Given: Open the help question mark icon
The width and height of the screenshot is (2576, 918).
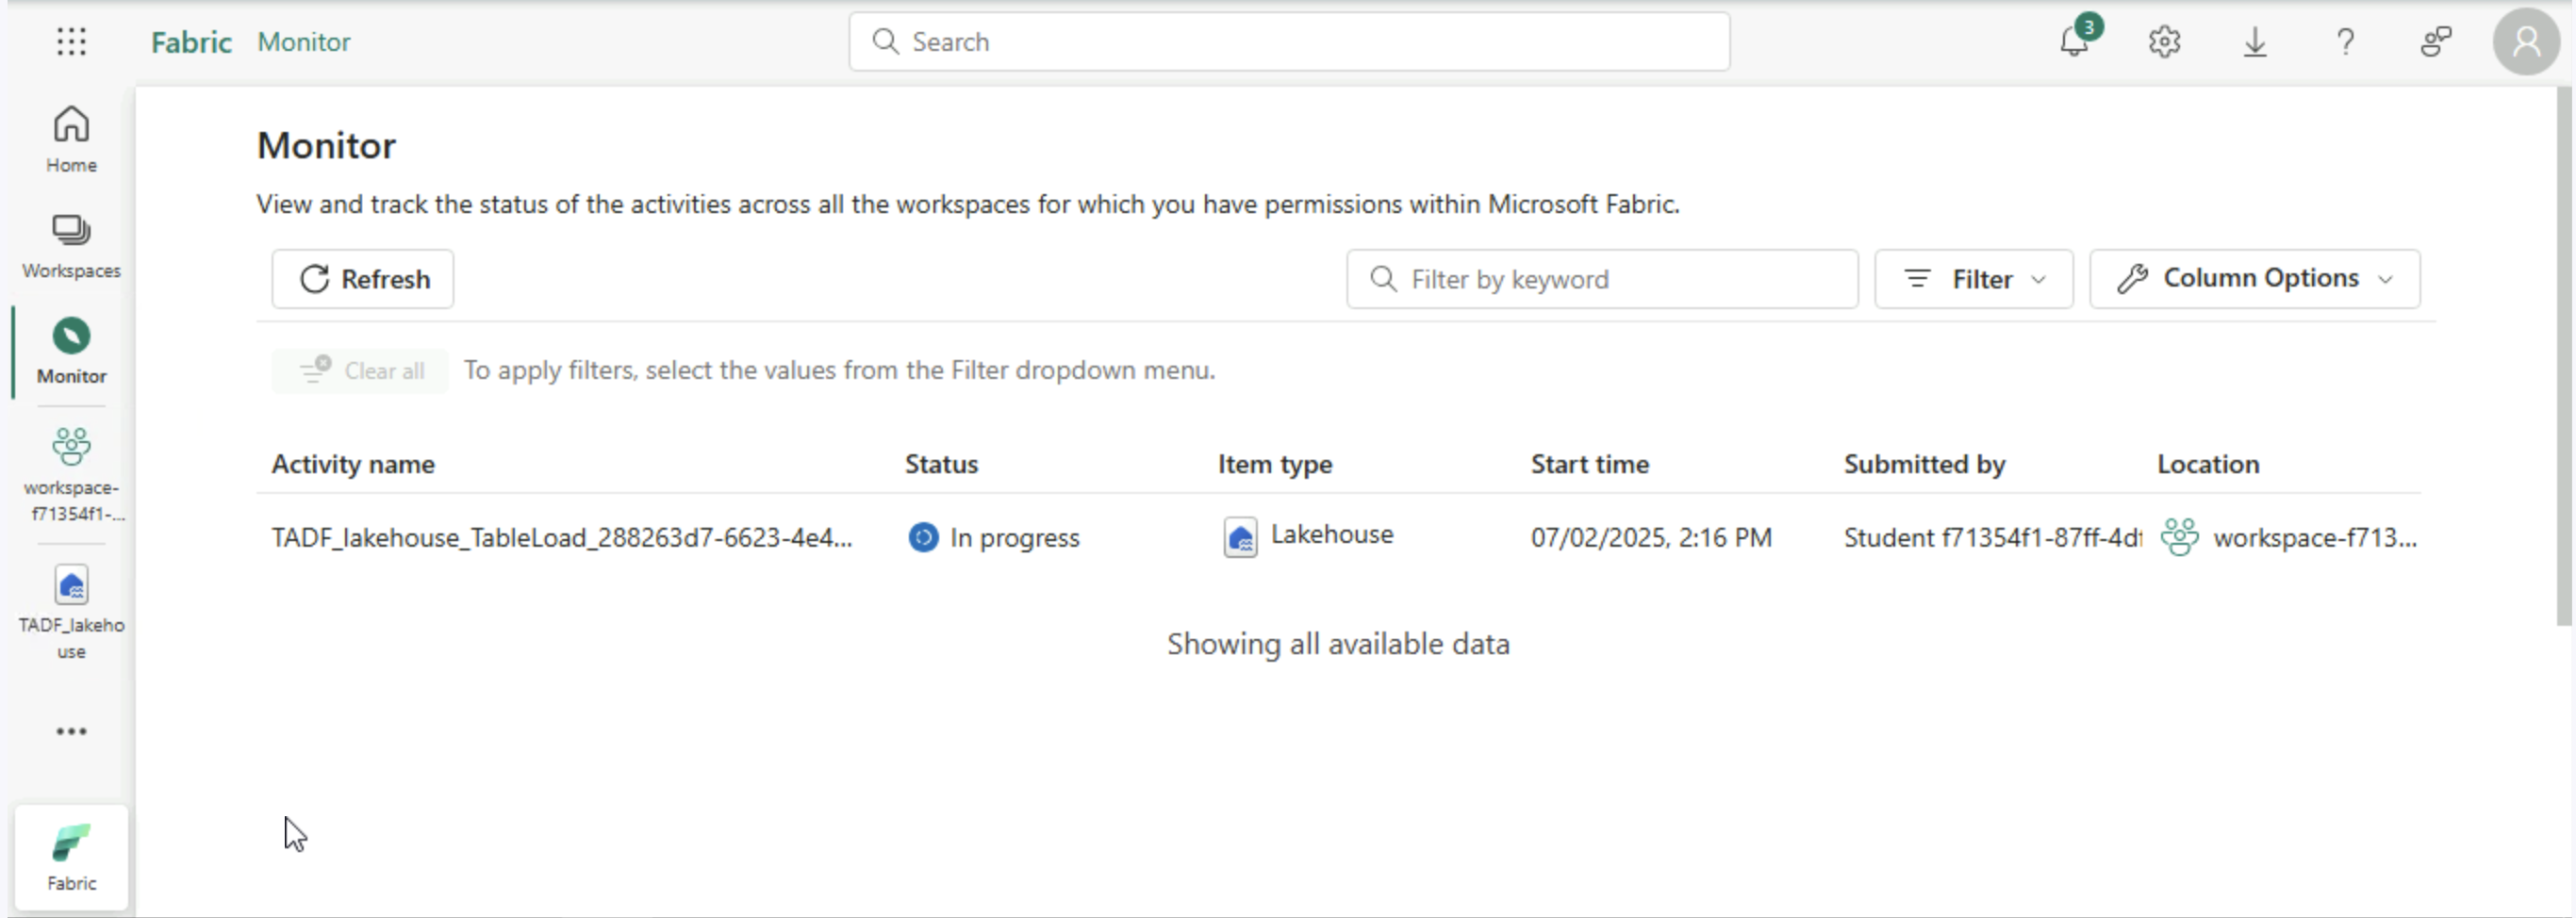Looking at the screenshot, I should (2345, 42).
